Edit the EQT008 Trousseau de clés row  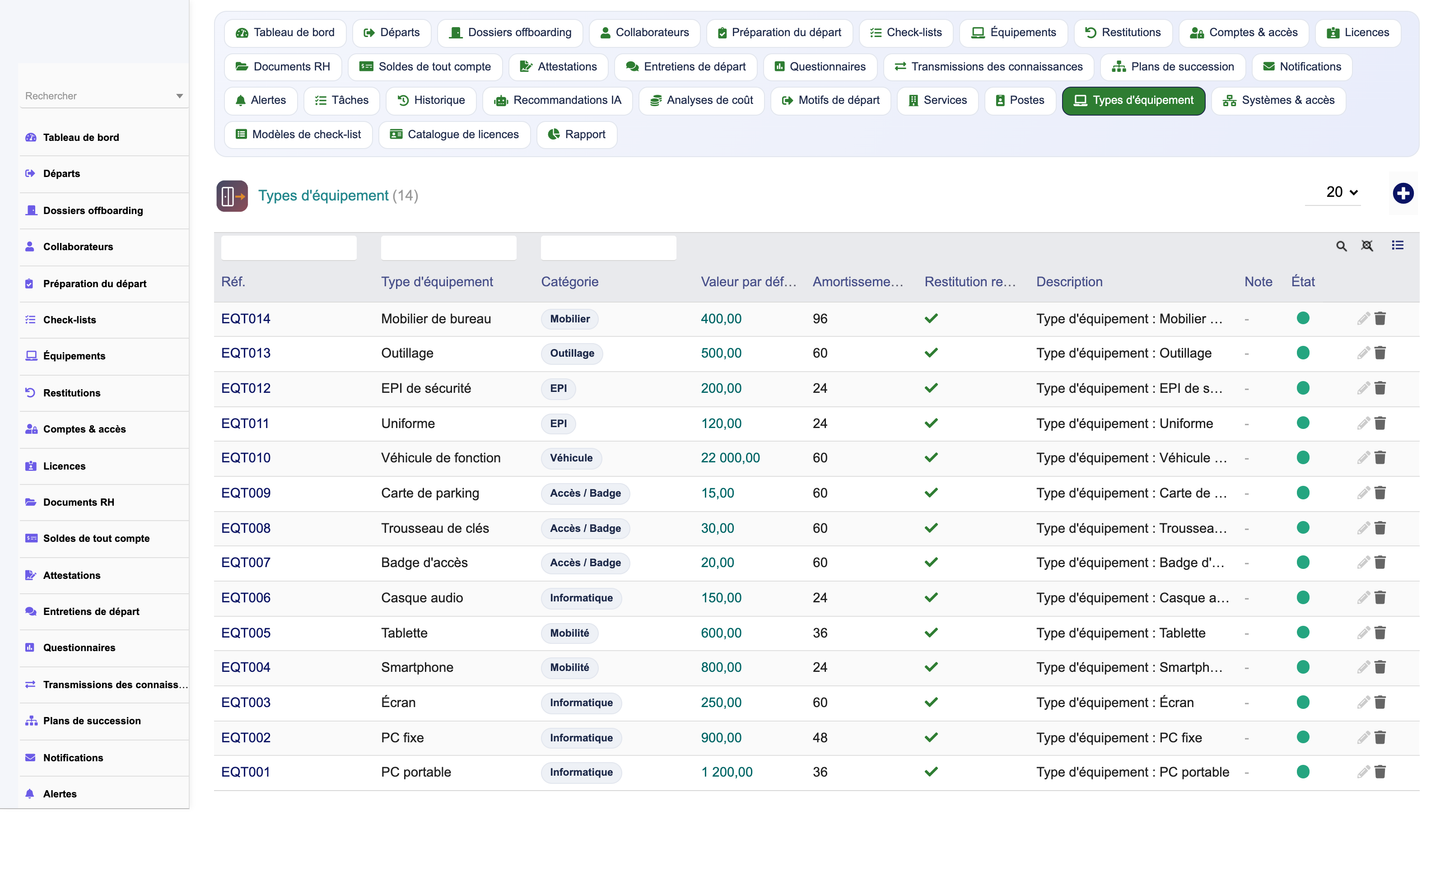(1363, 528)
